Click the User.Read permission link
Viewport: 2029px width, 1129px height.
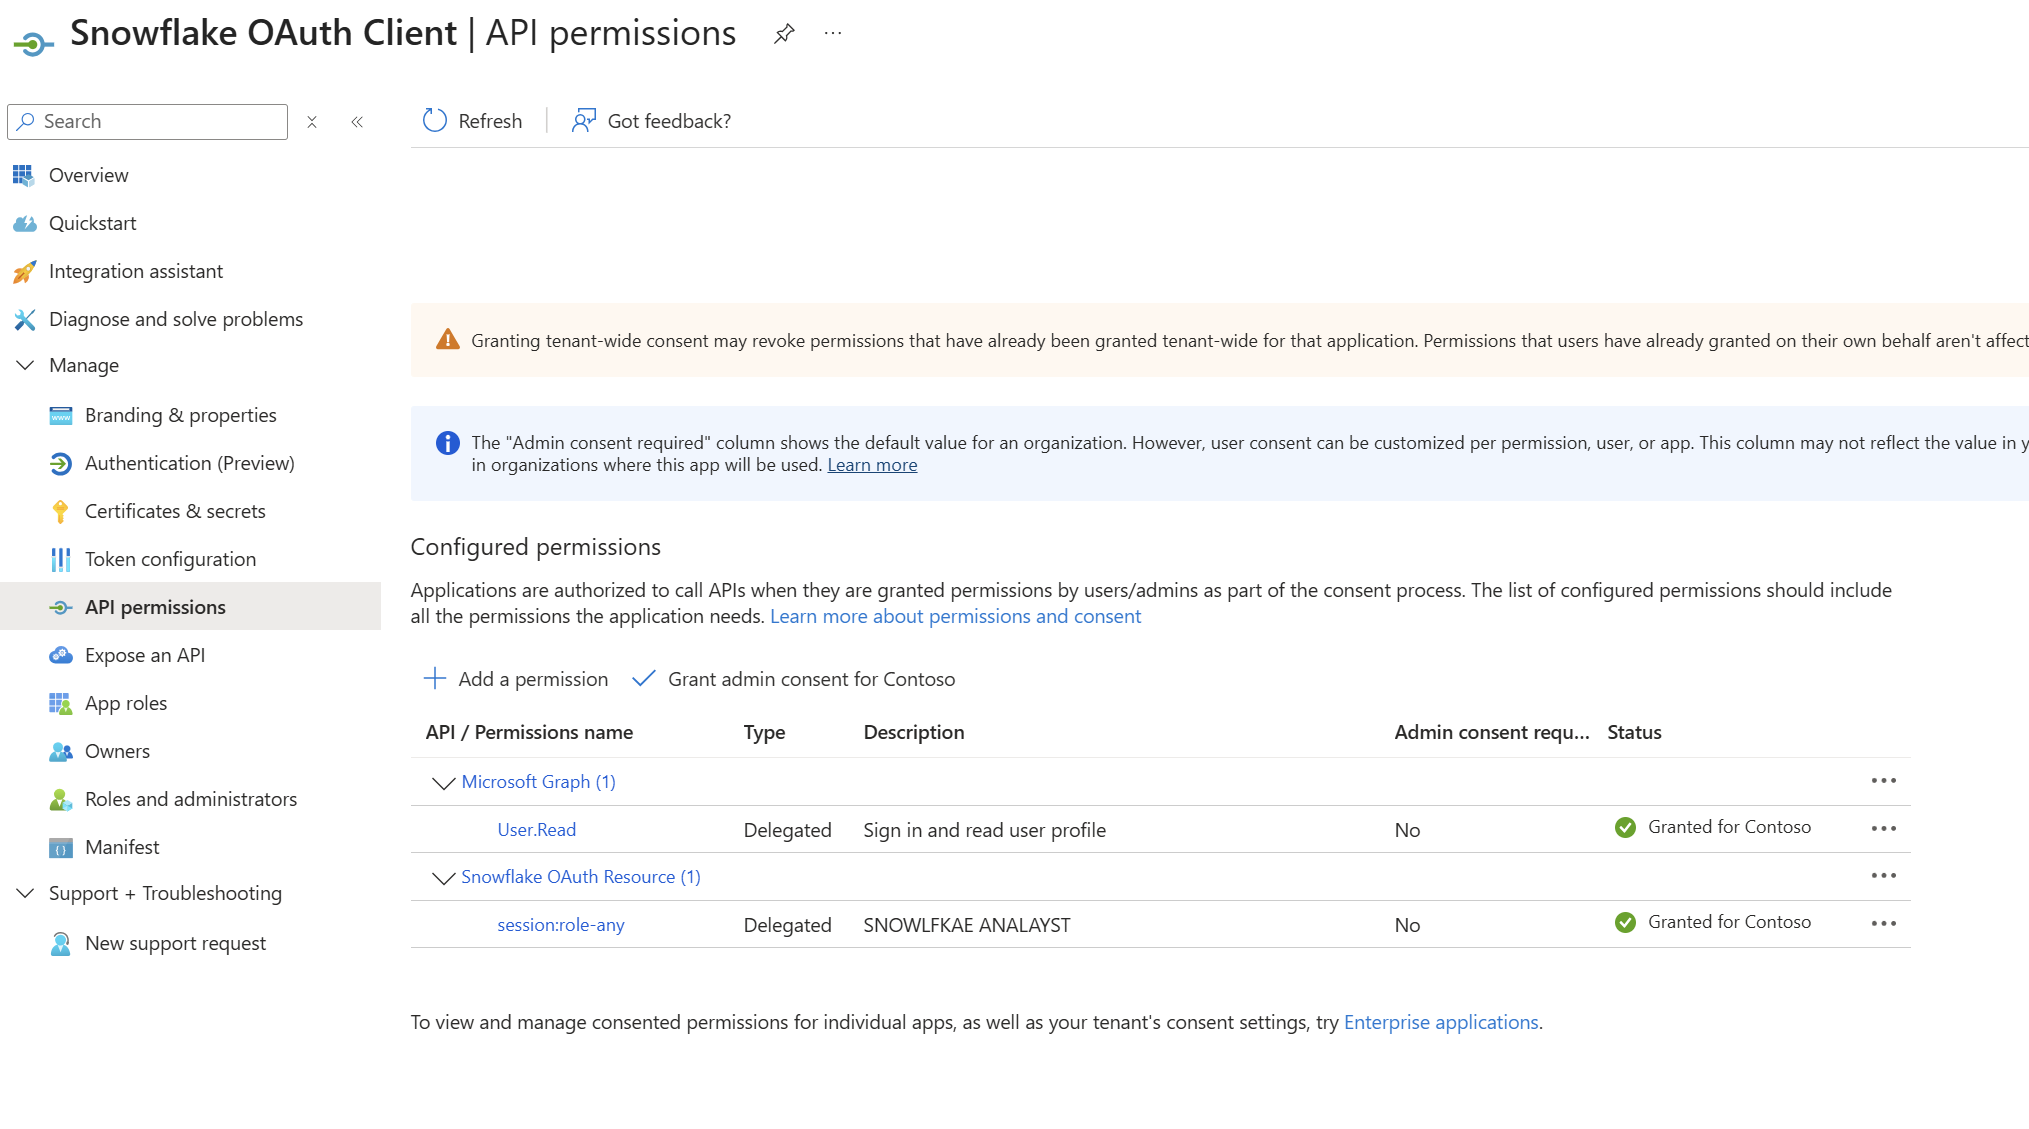coord(537,830)
